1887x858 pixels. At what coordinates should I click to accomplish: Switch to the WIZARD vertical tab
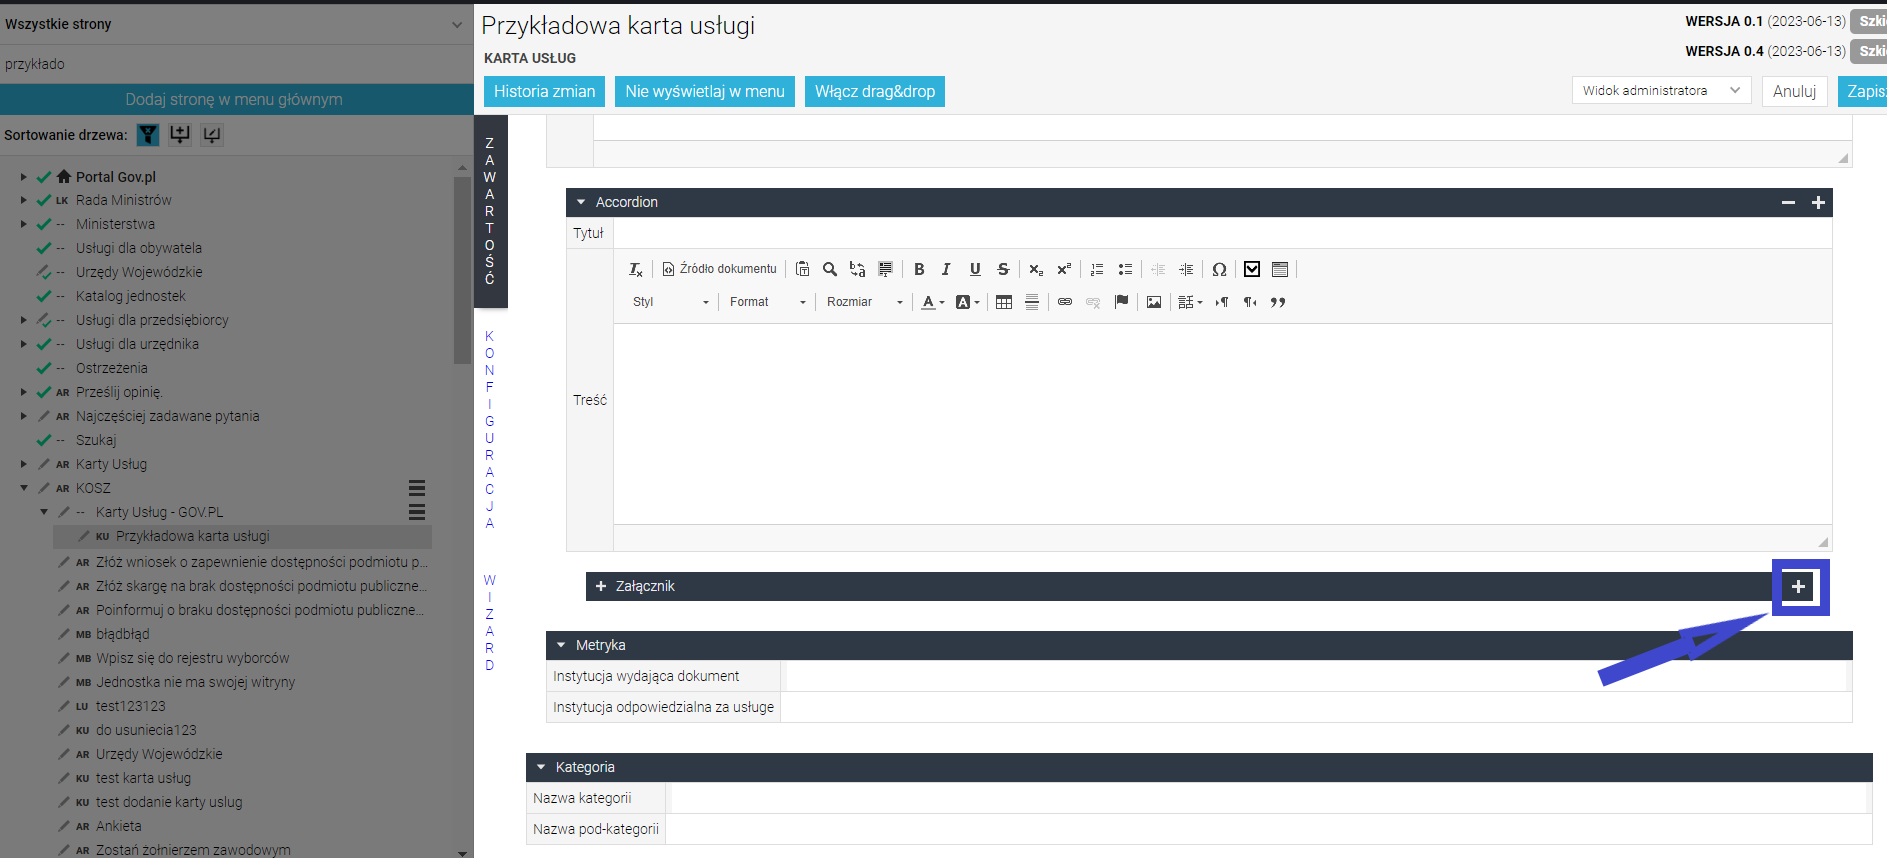click(490, 623)
